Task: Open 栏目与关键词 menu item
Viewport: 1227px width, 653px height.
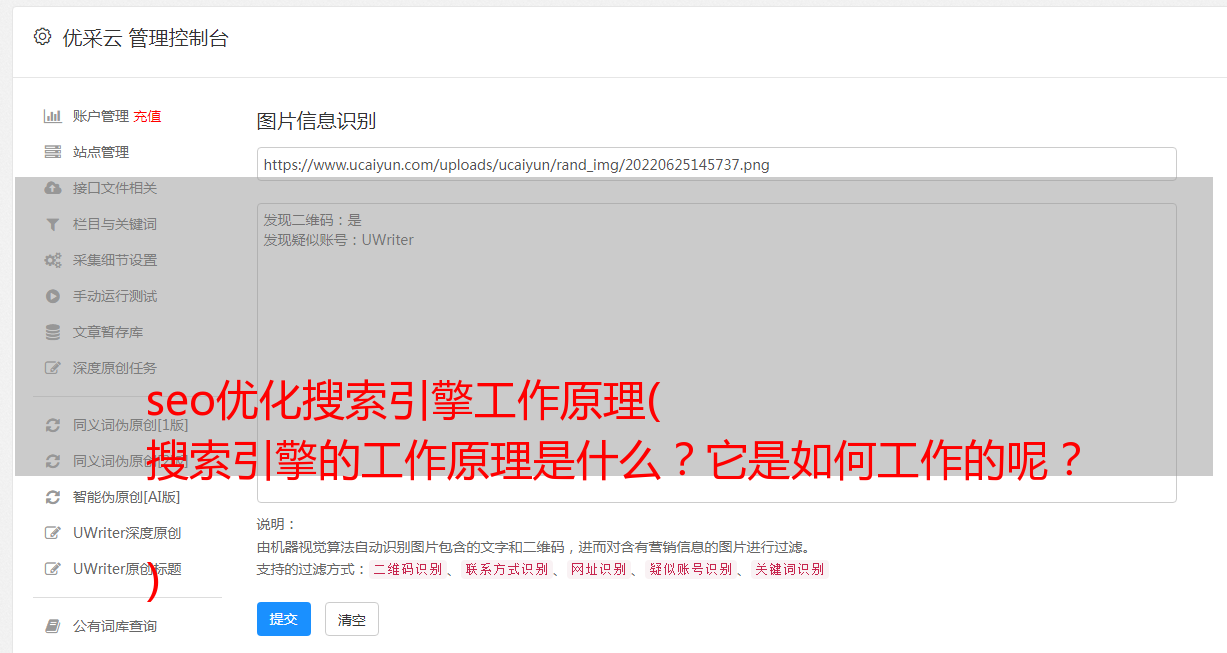Action: 115,224
